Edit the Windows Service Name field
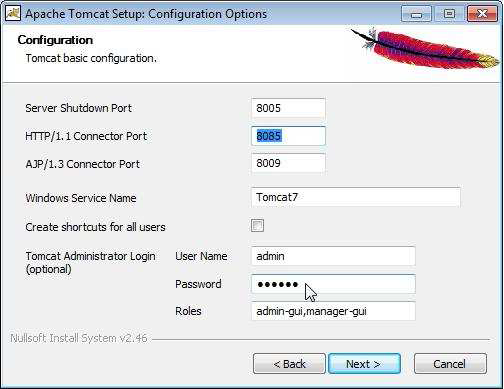The width and height of the screenshot is (504, 389). [x=356, y=197]
